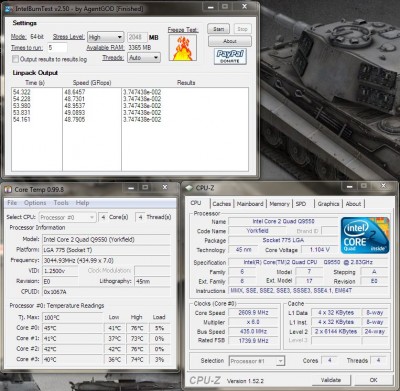Switch to the CPU-Z Memory tab
400x391 pixels.
coord(279,204)
